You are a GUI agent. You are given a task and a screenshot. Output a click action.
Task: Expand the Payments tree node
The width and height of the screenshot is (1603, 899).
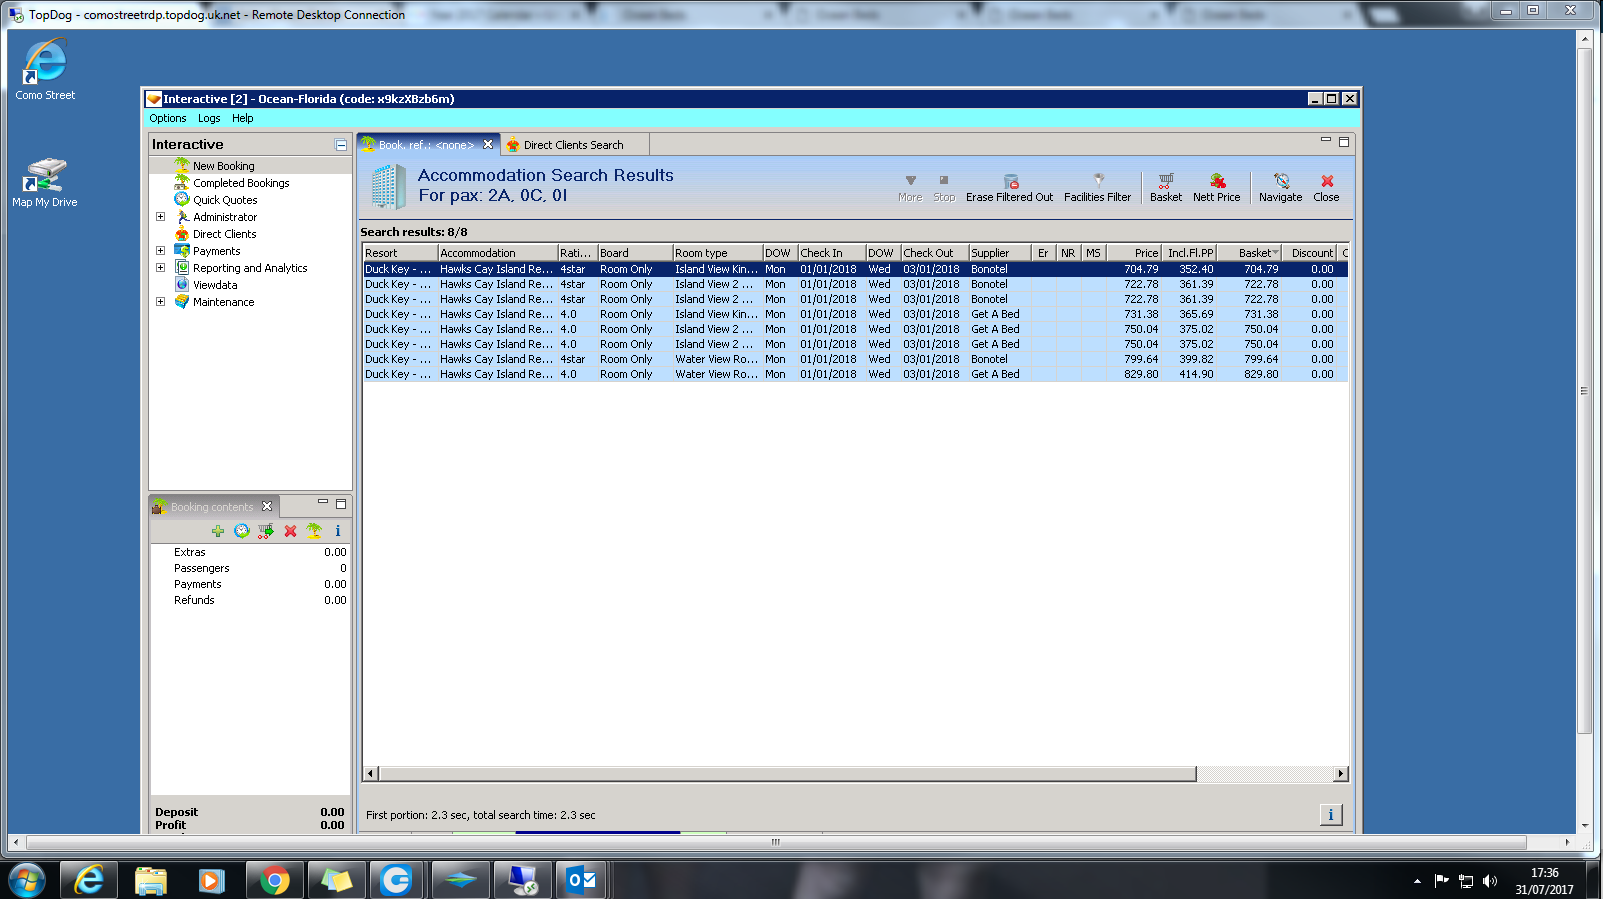pyautogui.click(x=160, y=251)
